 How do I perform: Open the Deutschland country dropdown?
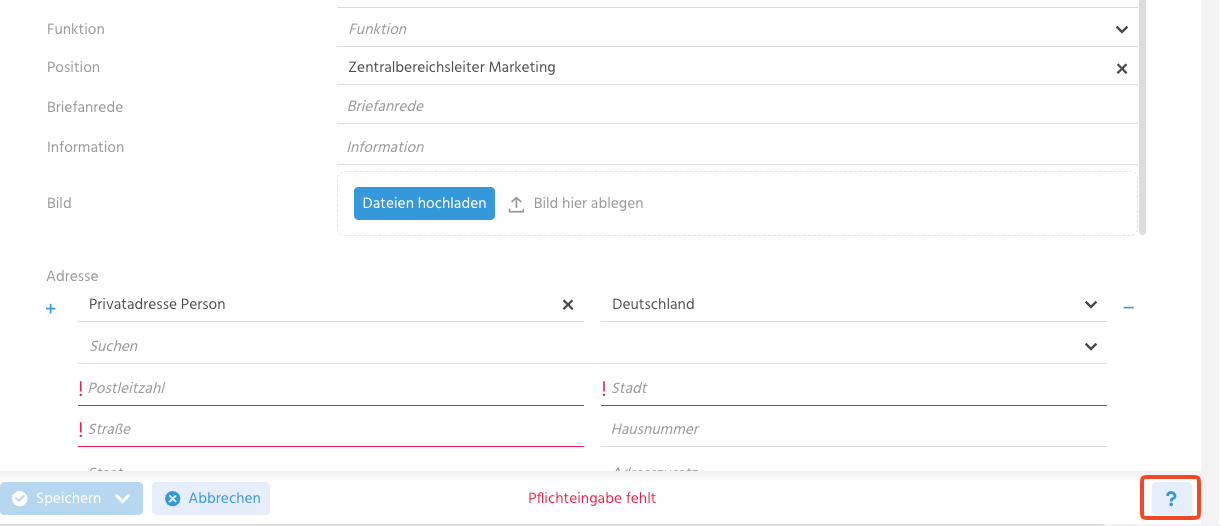click(x=1090, y=305)
